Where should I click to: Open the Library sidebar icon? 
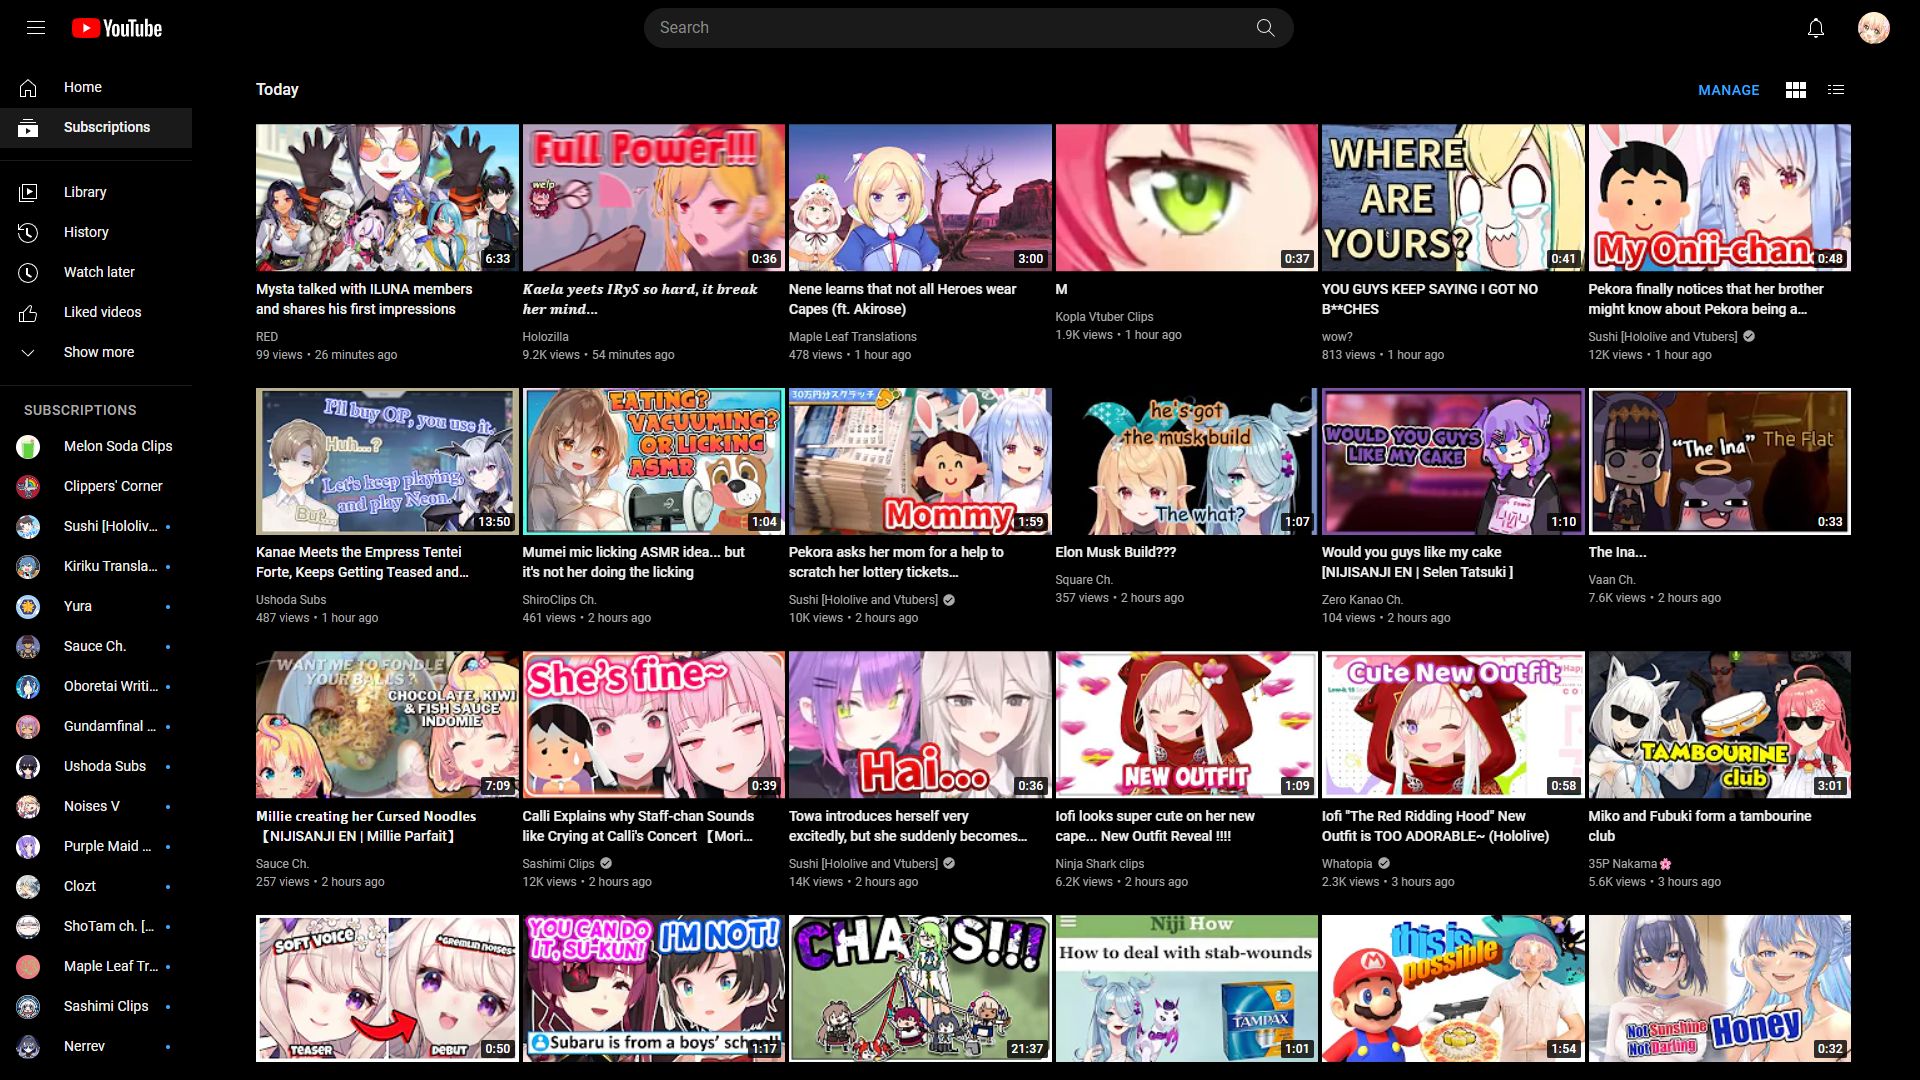click(27, 191)
